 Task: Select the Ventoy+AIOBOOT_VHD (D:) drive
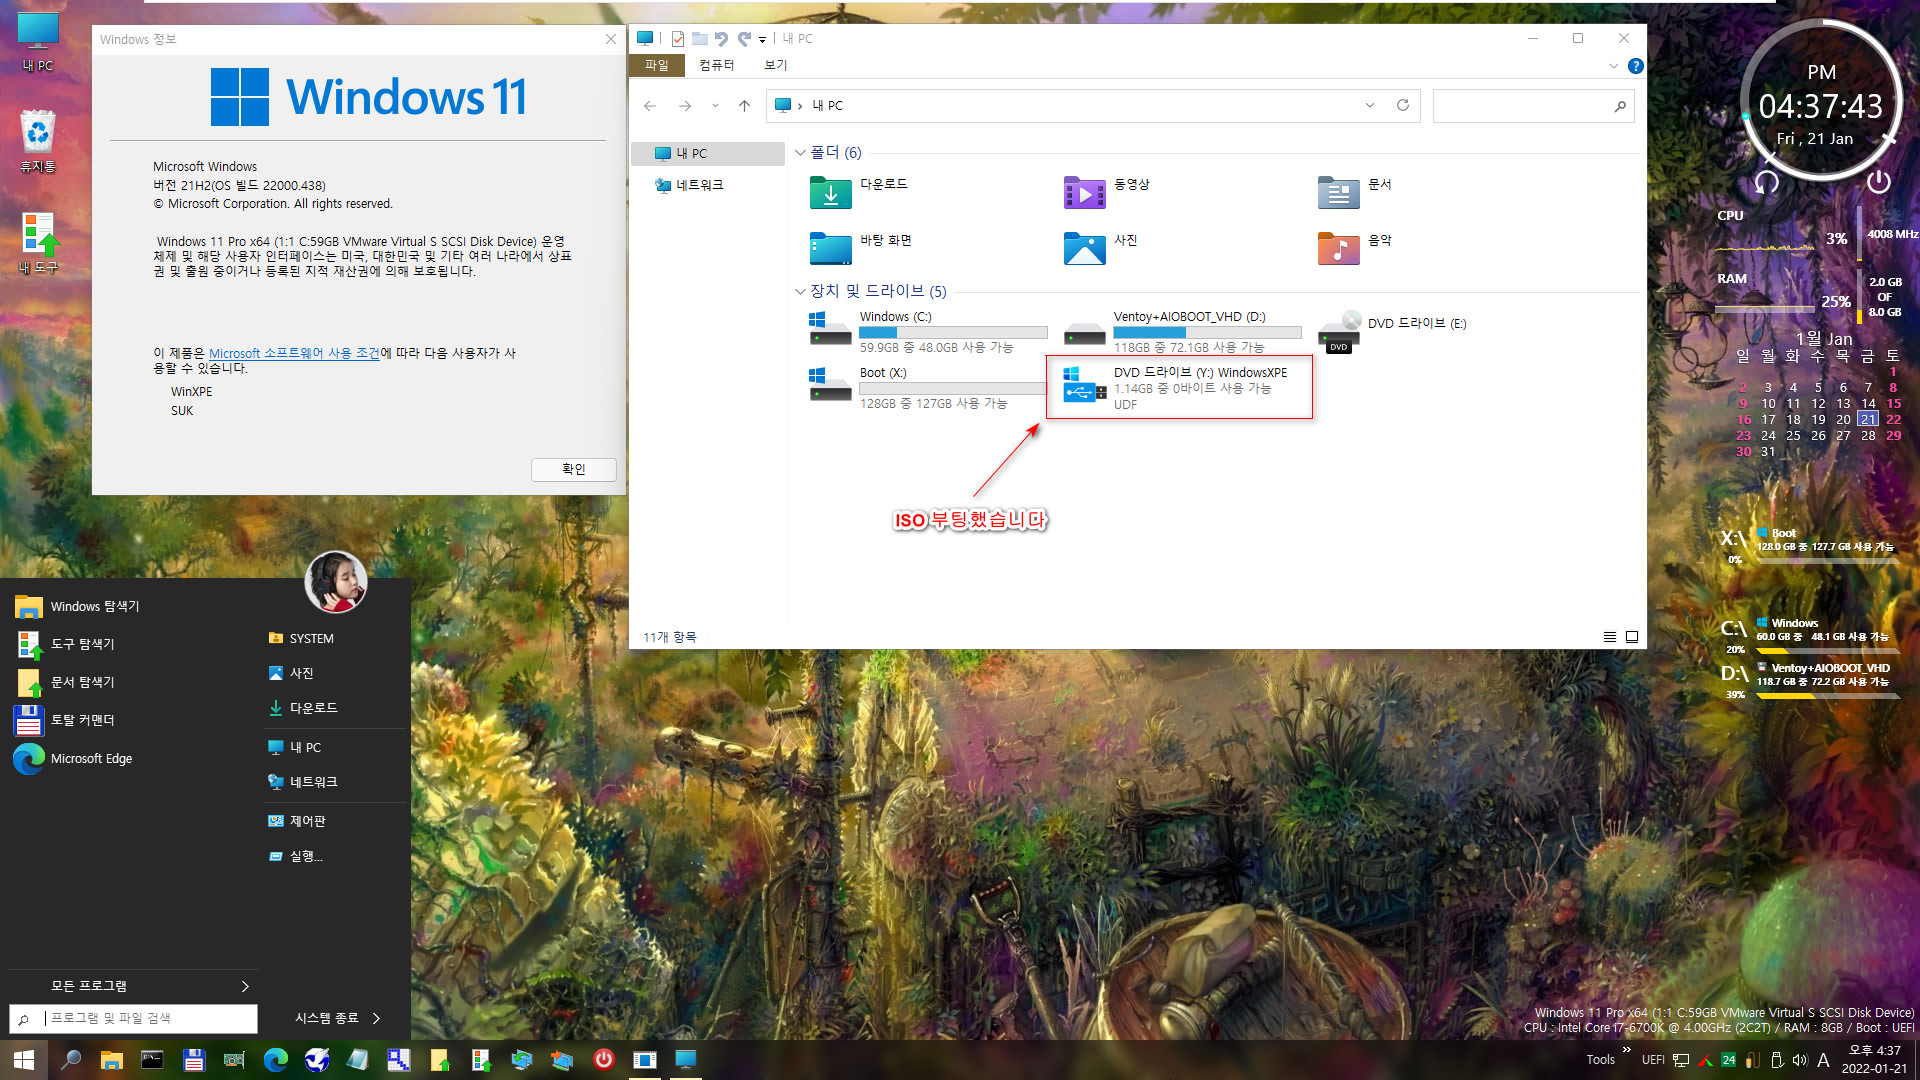pyautogui.click(x=1182, y=331)
